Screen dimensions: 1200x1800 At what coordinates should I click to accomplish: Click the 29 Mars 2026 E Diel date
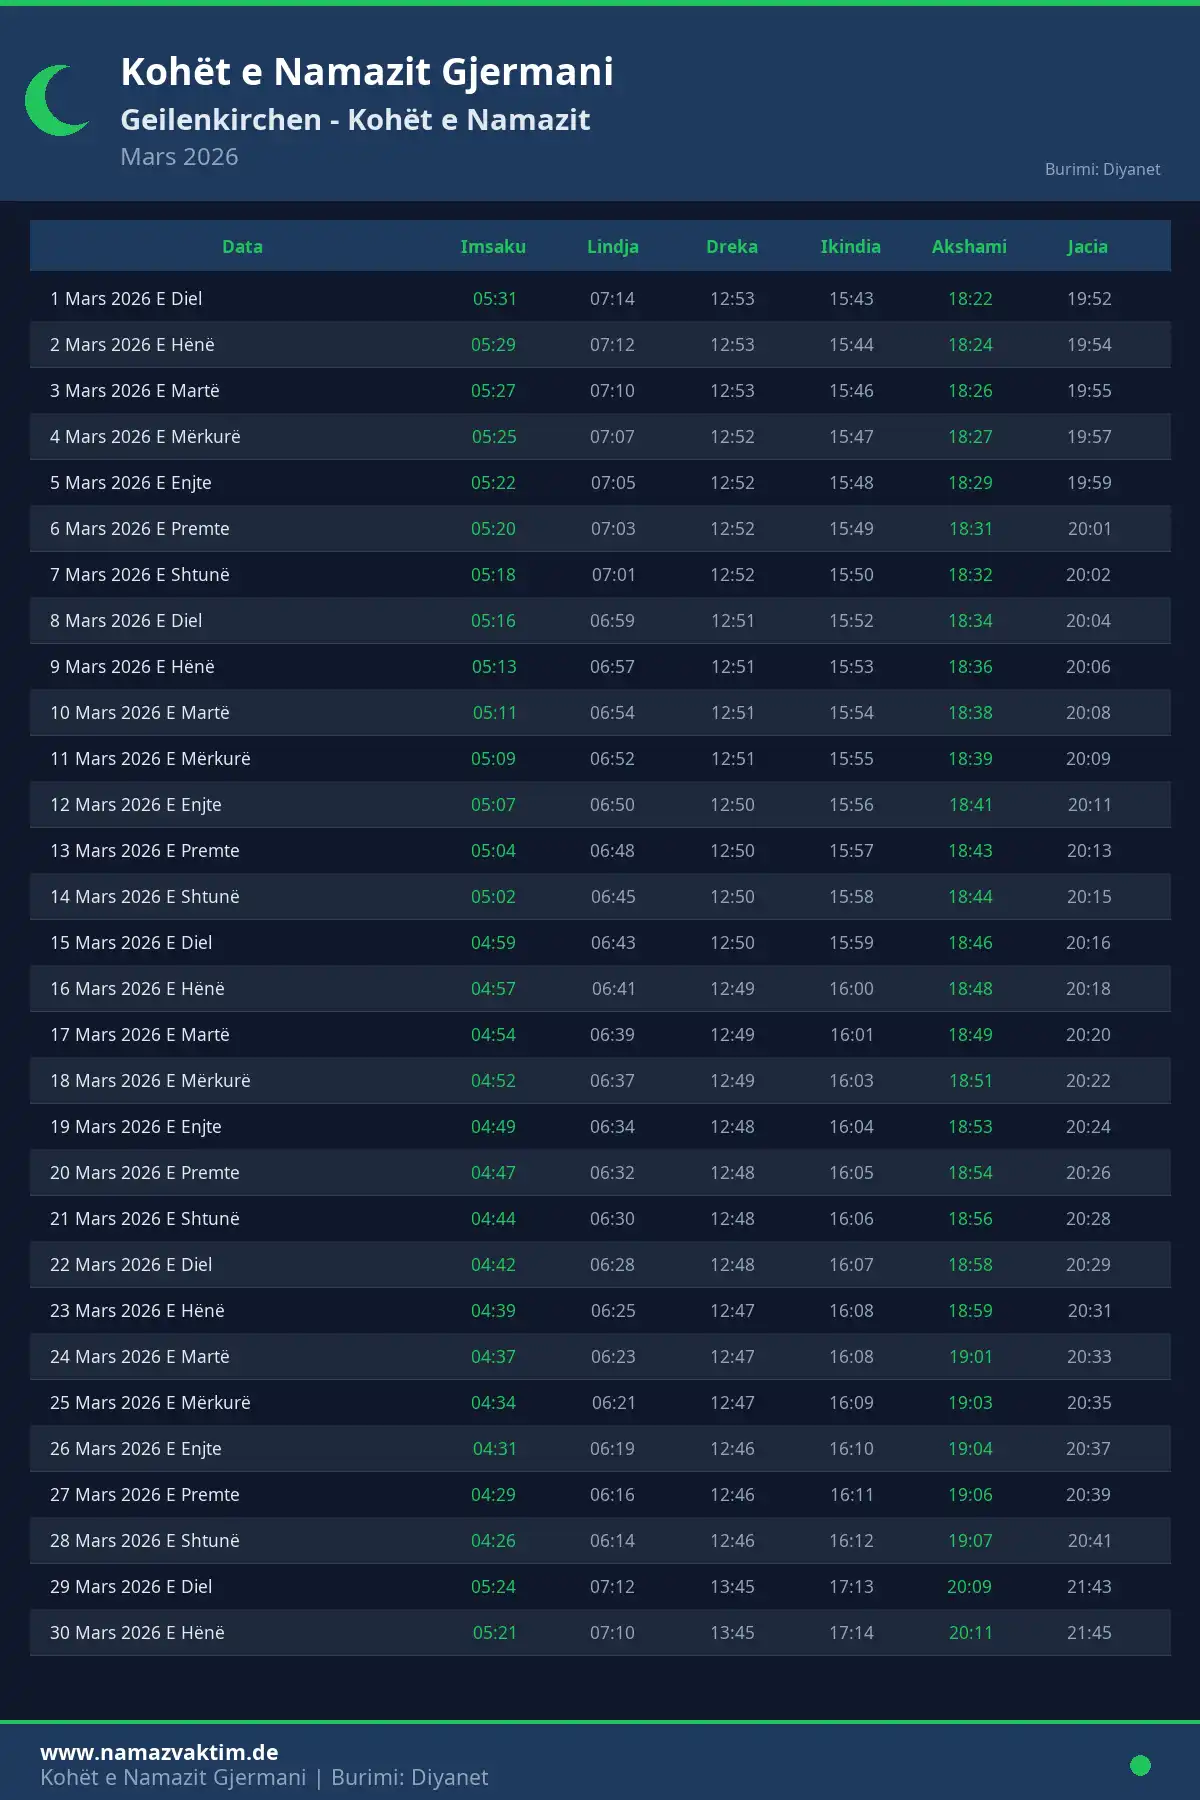tap(131, 1587)
